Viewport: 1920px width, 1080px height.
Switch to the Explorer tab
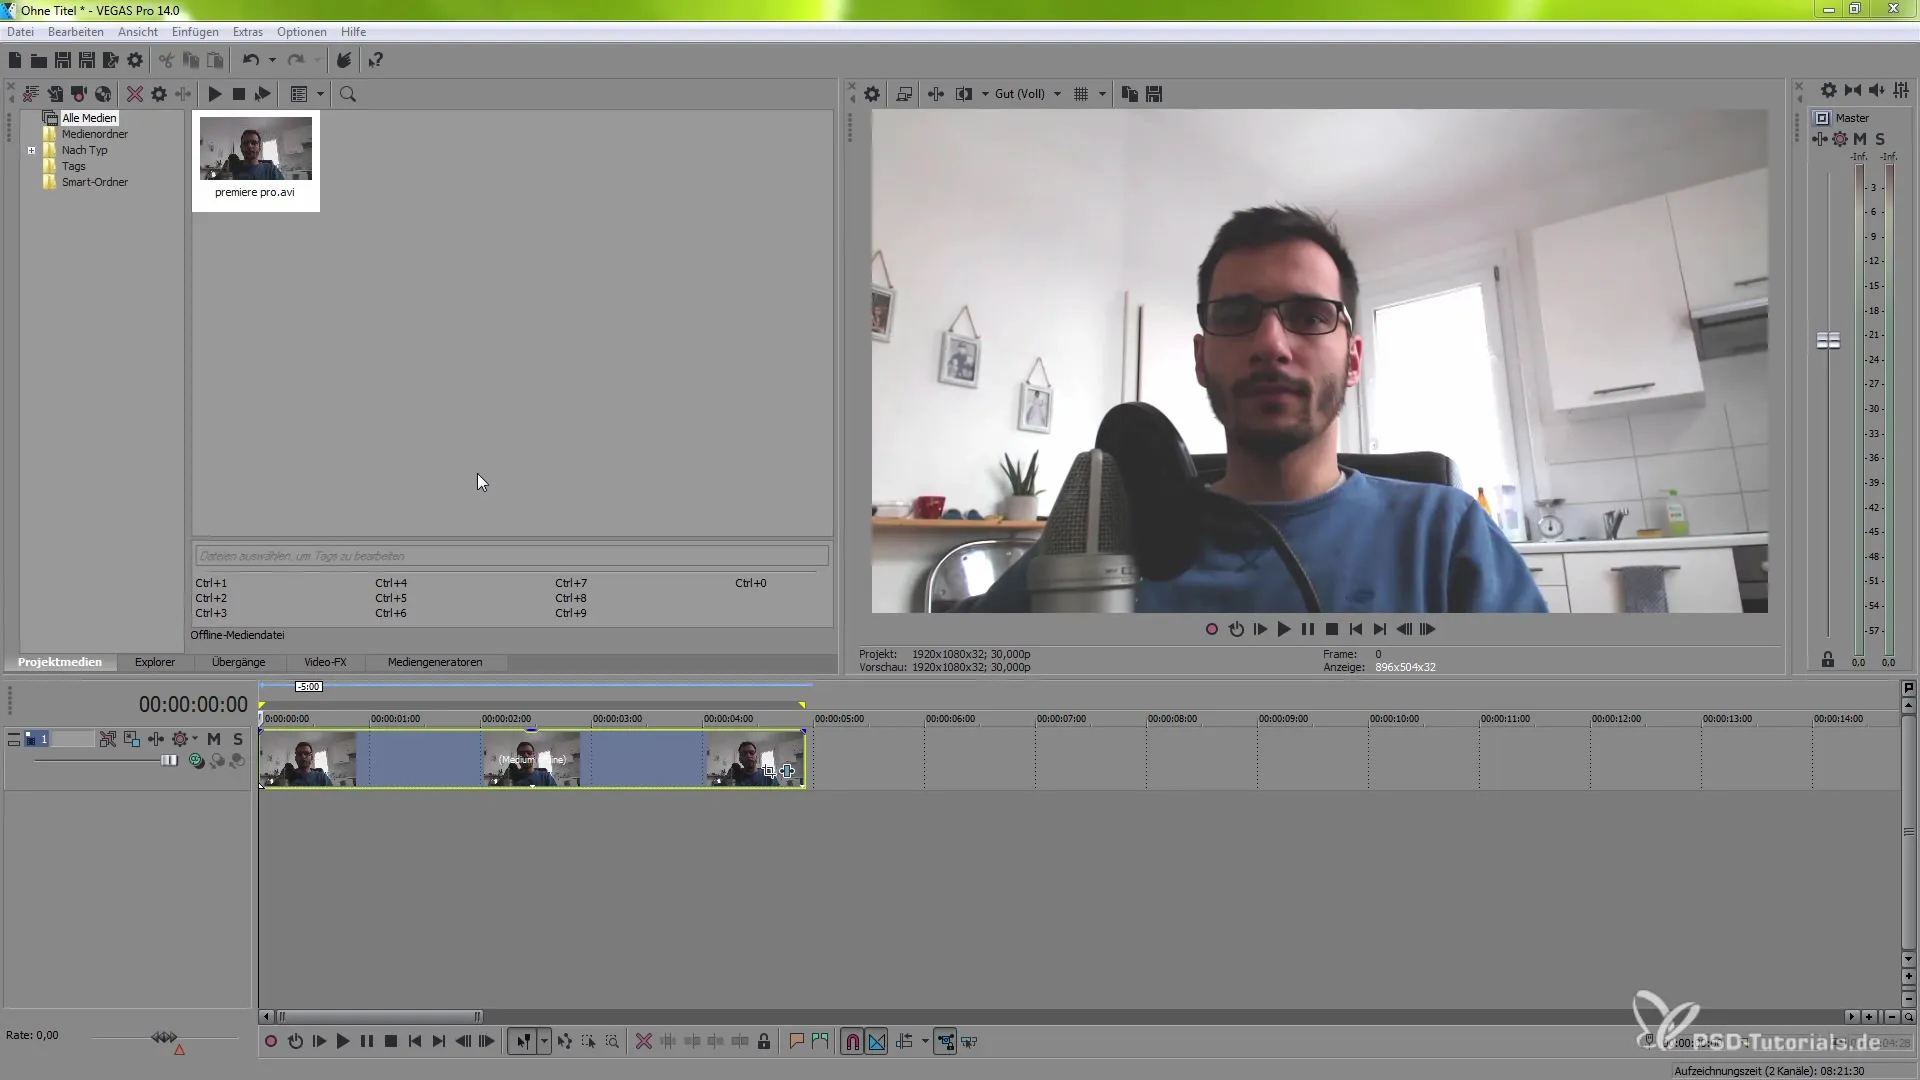pyautogui.click(x=155, y=663)
